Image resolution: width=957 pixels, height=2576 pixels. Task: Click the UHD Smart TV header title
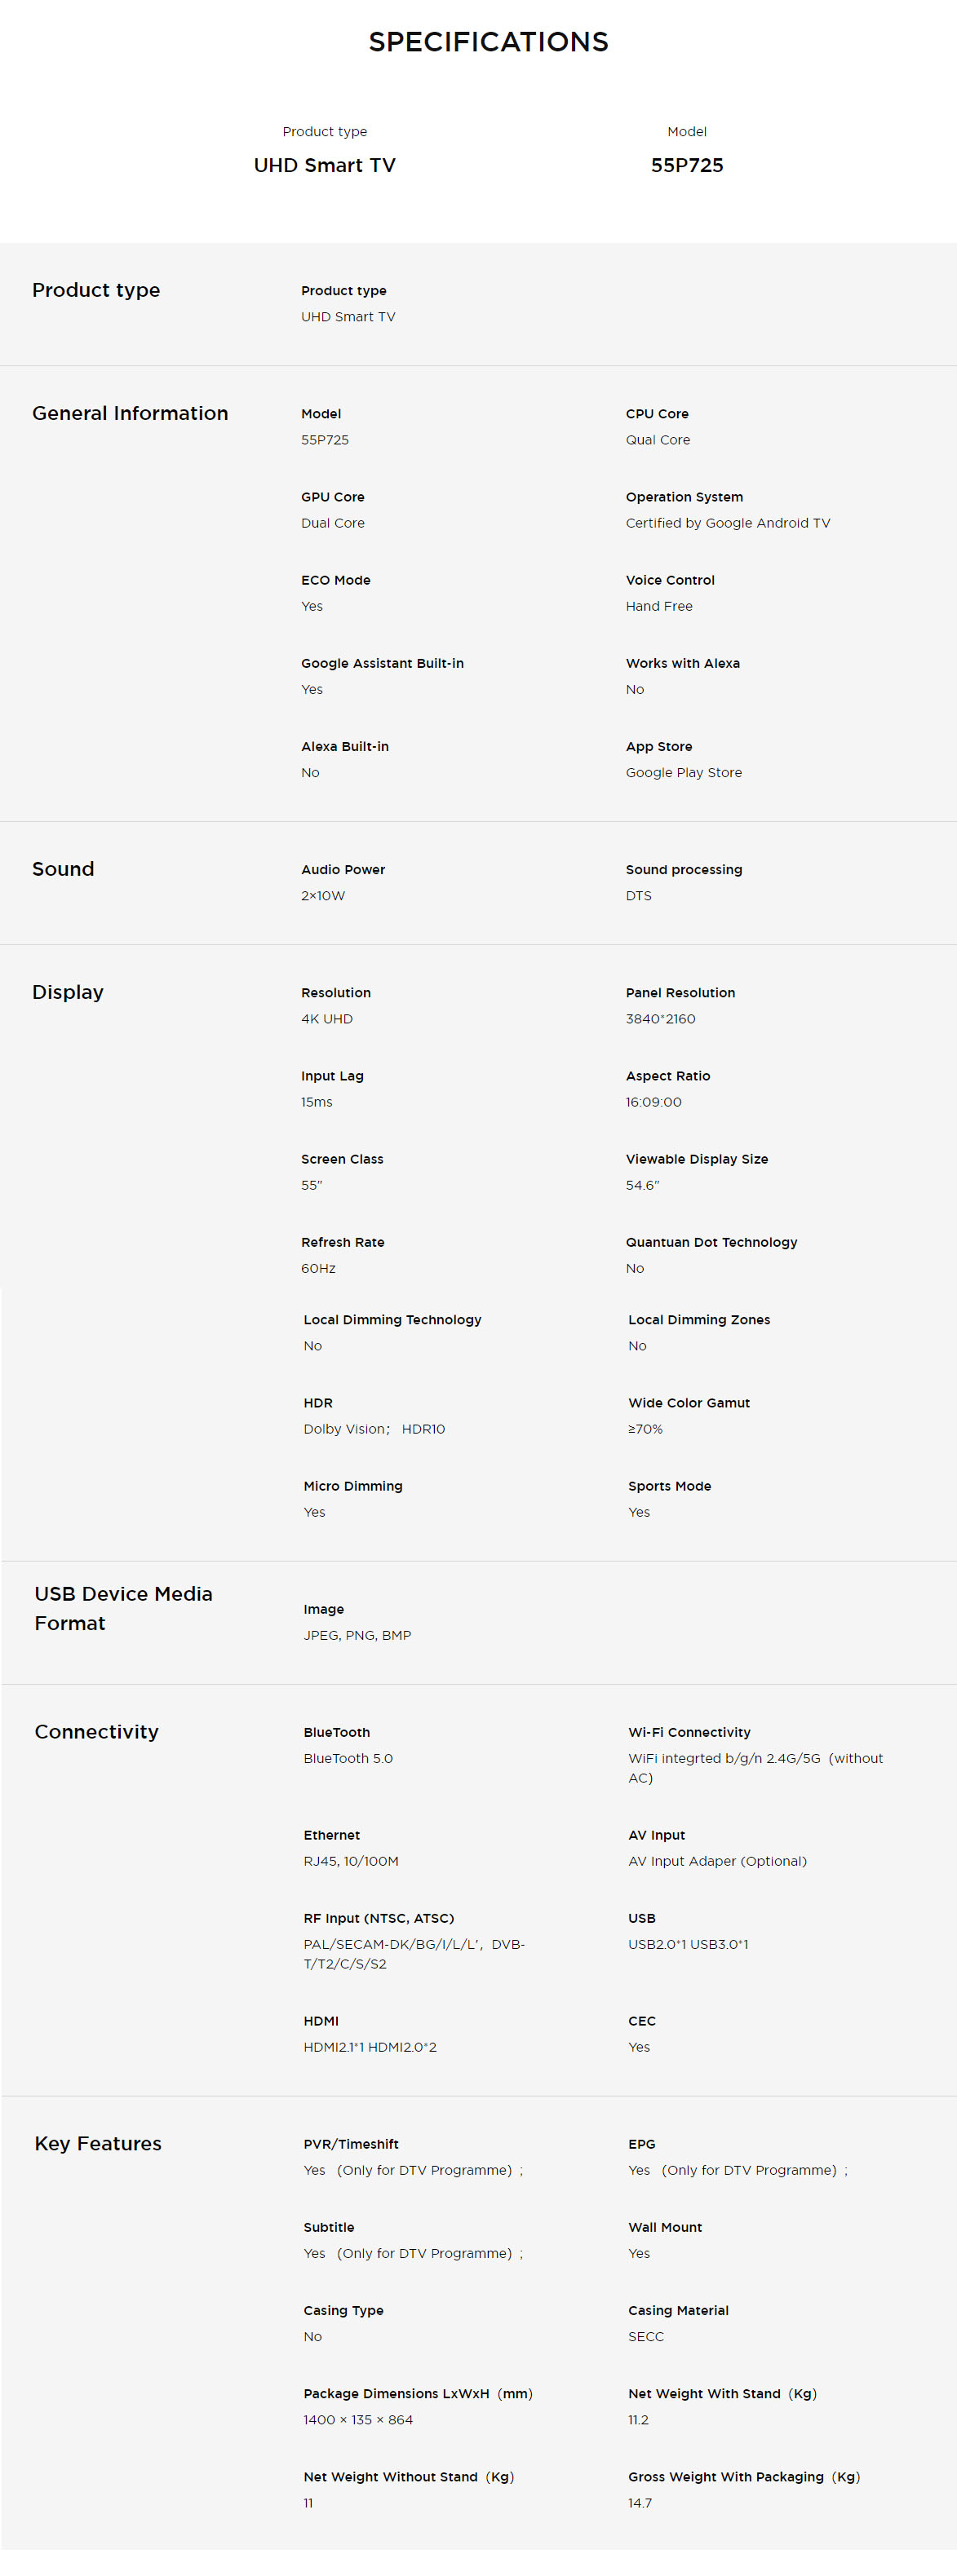(324, 165)
